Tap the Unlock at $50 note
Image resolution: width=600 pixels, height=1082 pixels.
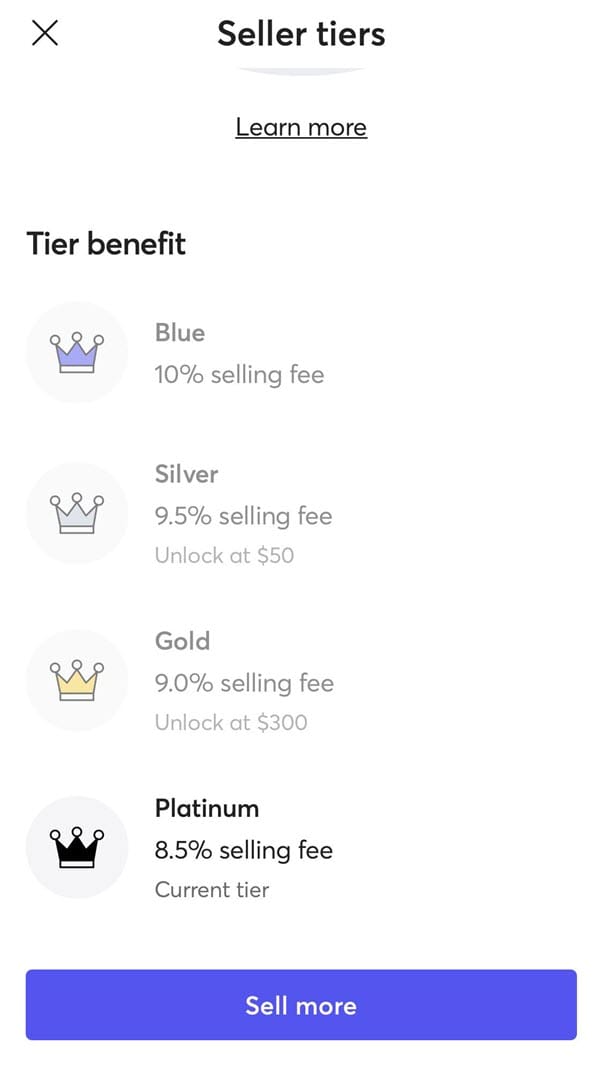coord(224,556)
